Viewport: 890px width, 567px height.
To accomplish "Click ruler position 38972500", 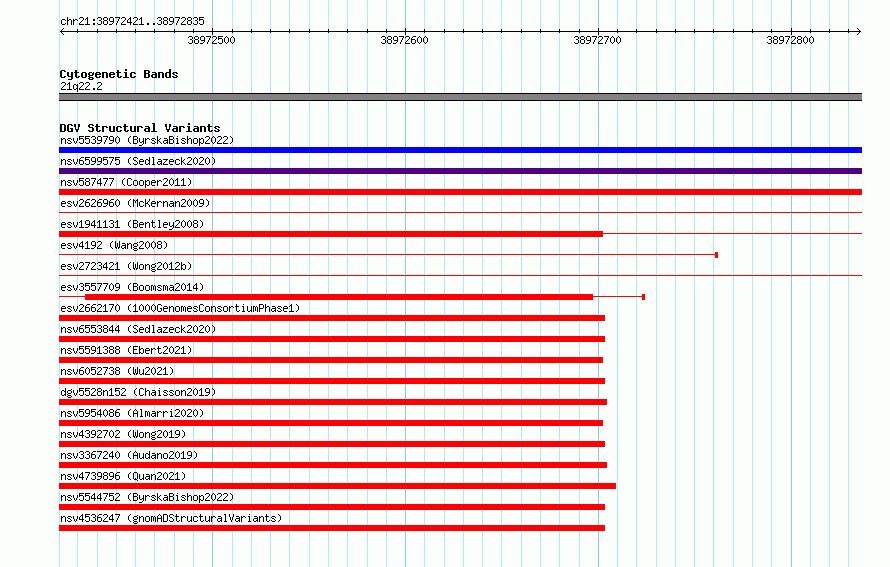I will pos(211,40).
